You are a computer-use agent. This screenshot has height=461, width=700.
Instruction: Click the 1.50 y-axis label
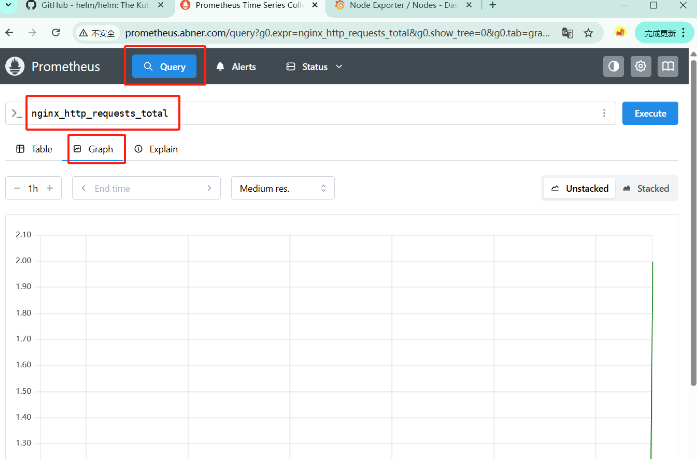pos(23,391)
